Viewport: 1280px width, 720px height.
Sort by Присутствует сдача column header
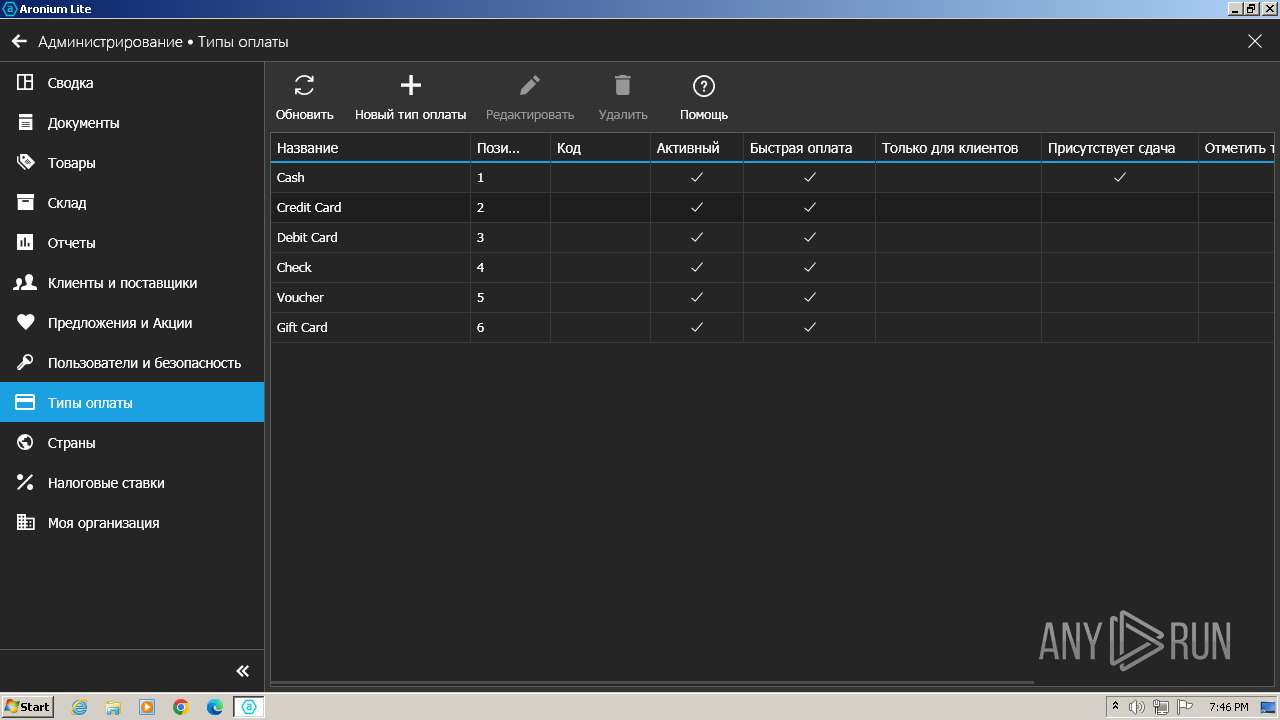click(1119, 148)
